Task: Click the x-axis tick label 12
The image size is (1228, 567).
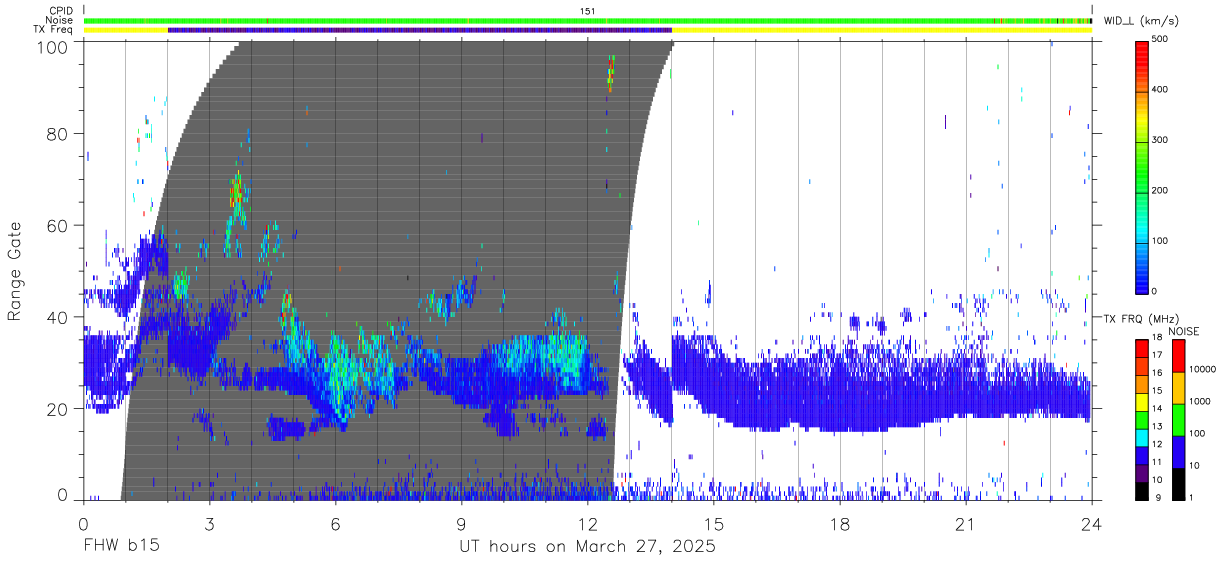Action: click(588, 525)
